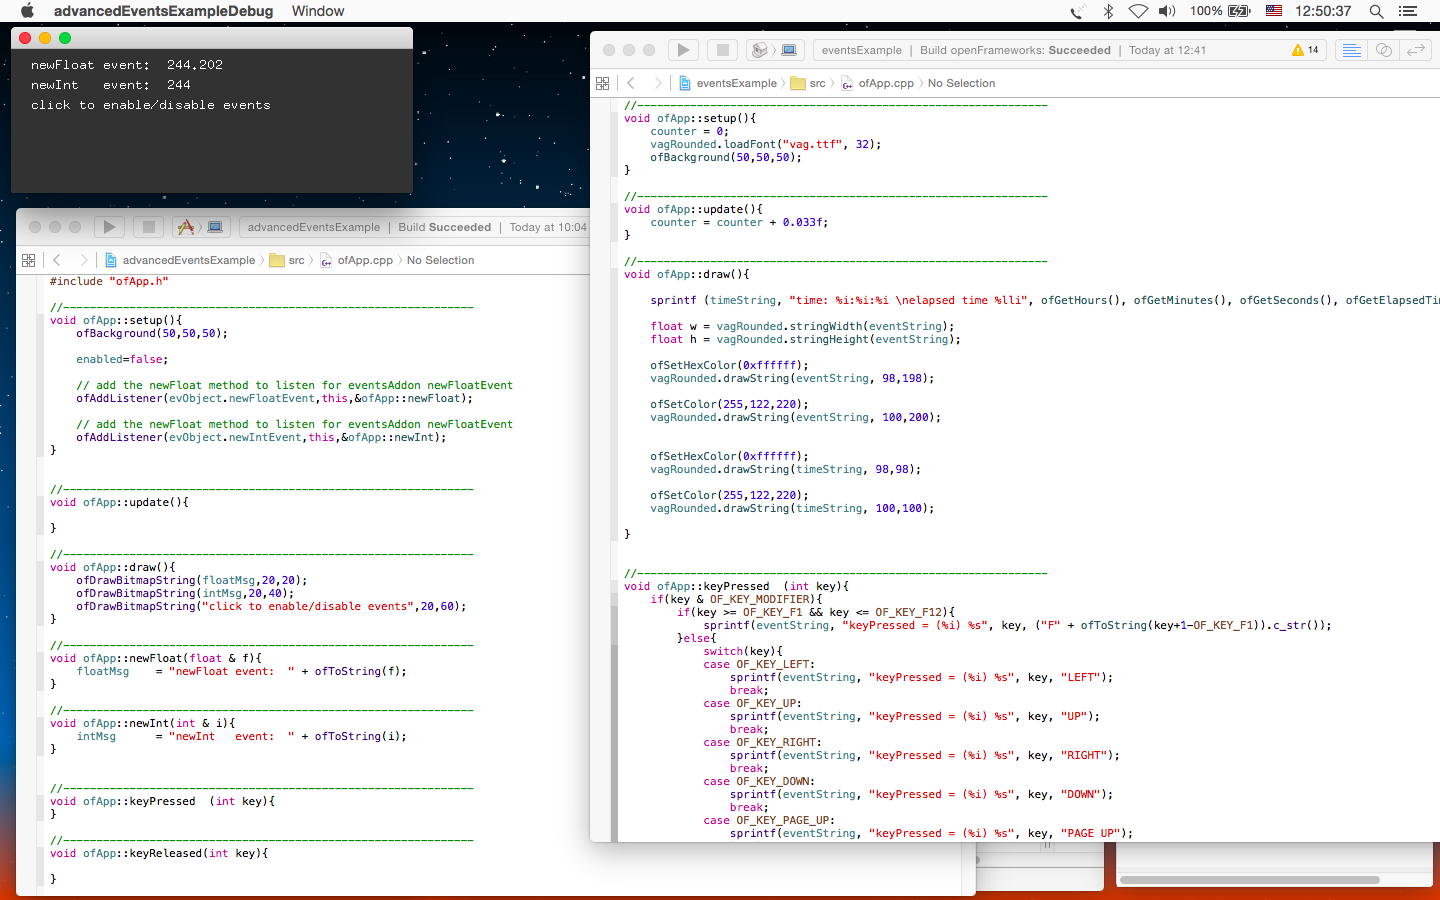Switch to the Assistant editor view
This screenshot has height=900, width=1440.
1384,50
